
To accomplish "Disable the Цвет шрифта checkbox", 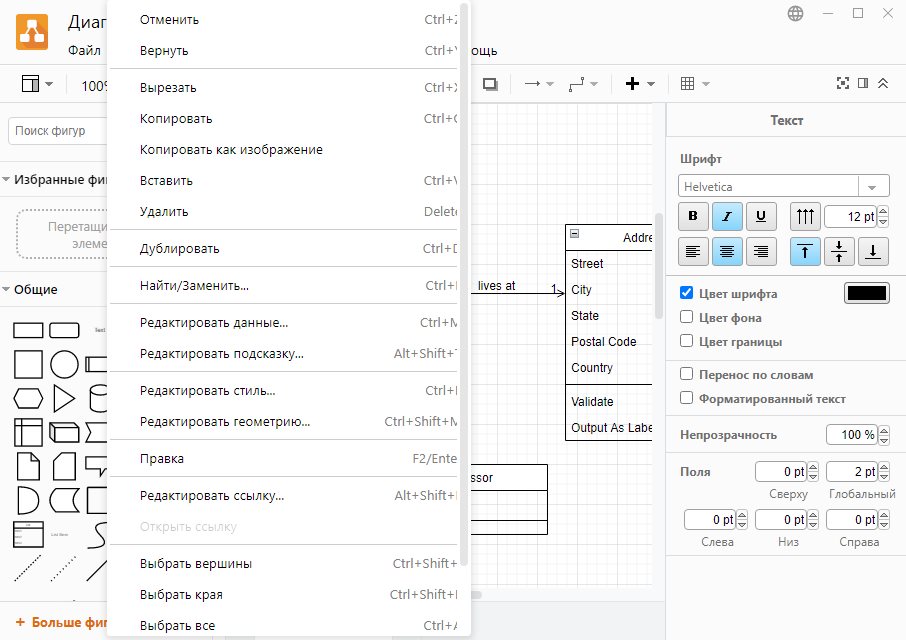I will coord(686,294).
